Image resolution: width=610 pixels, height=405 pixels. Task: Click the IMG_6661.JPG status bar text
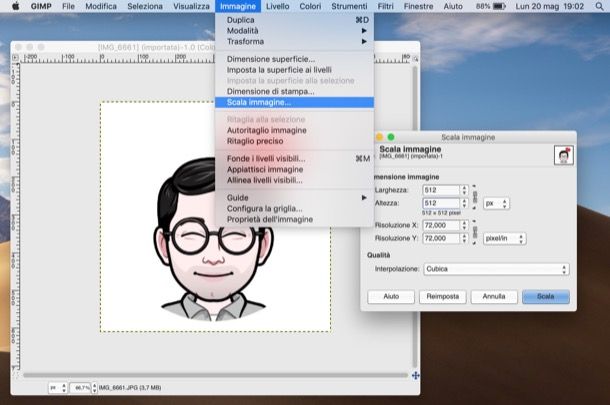point(130,388)
